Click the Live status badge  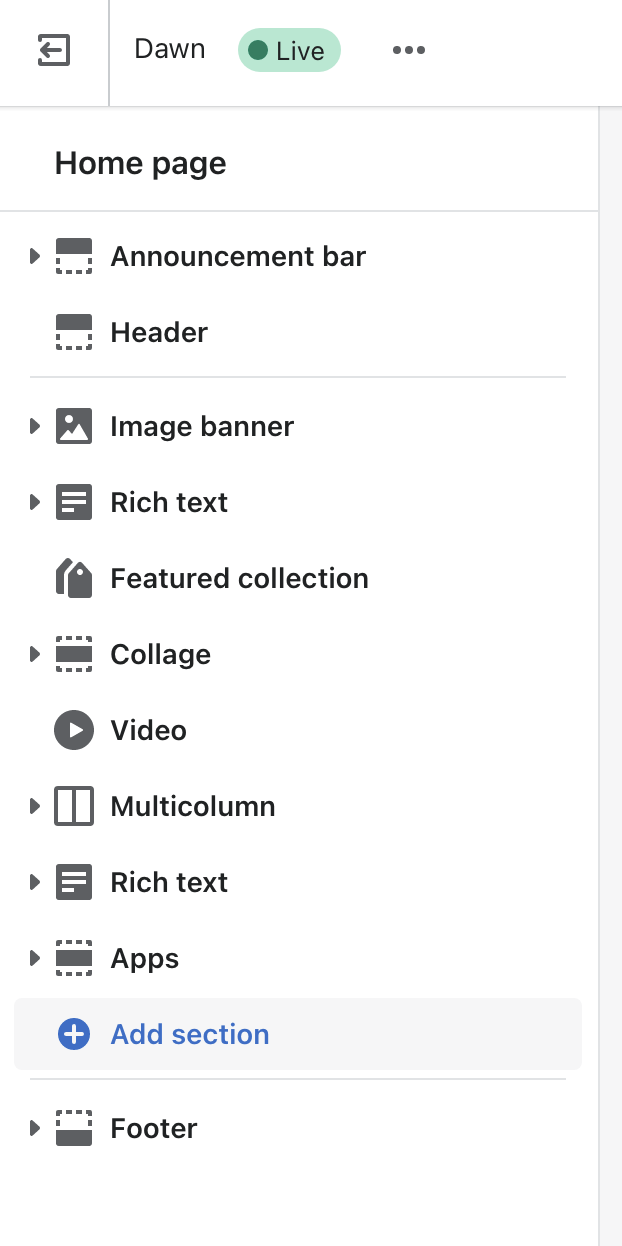coord(289,50)
